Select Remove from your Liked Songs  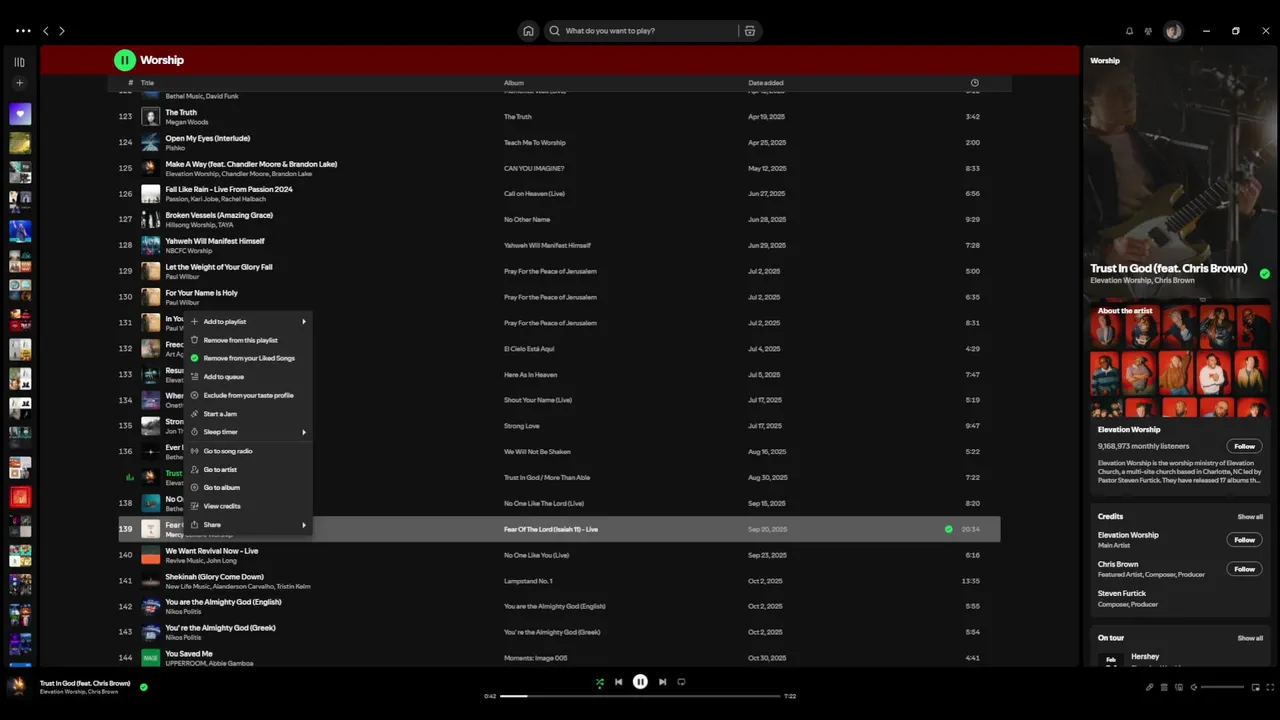[x=248, y=358]
